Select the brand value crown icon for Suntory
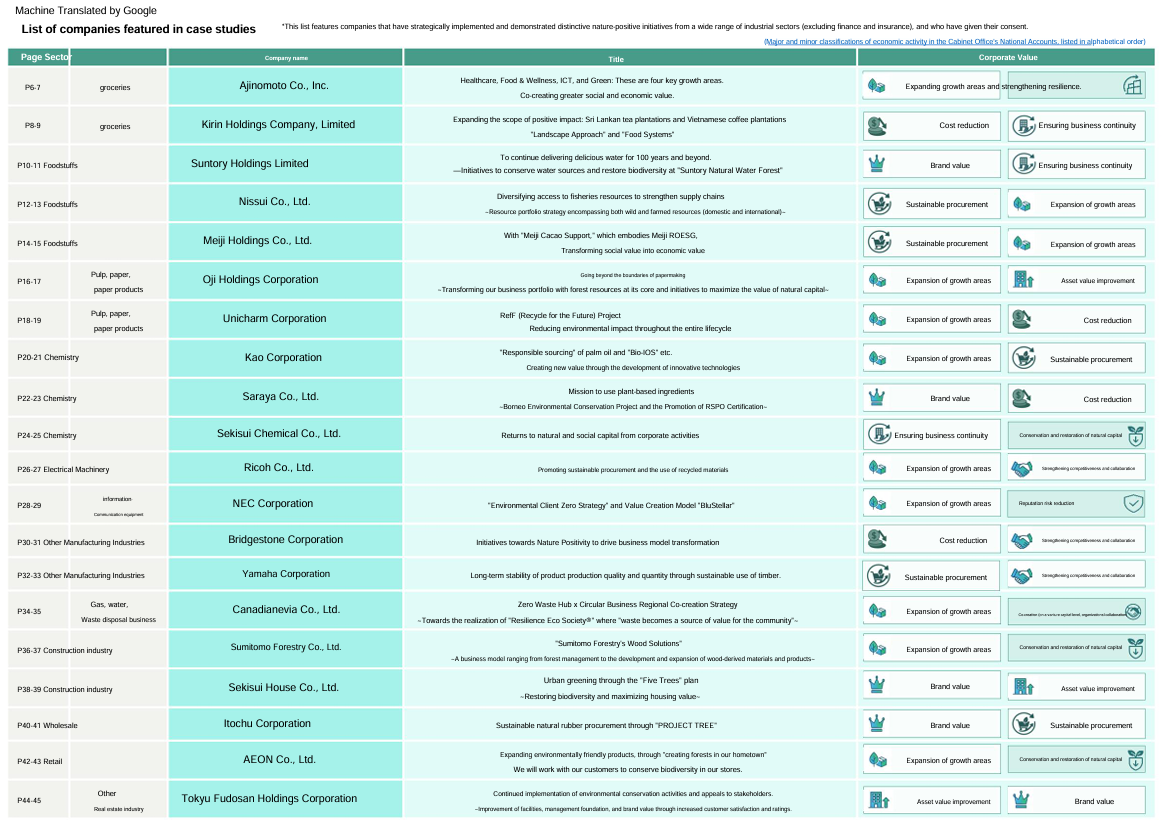This screenshot has height=820, width=1162. (x=877, y=163)
